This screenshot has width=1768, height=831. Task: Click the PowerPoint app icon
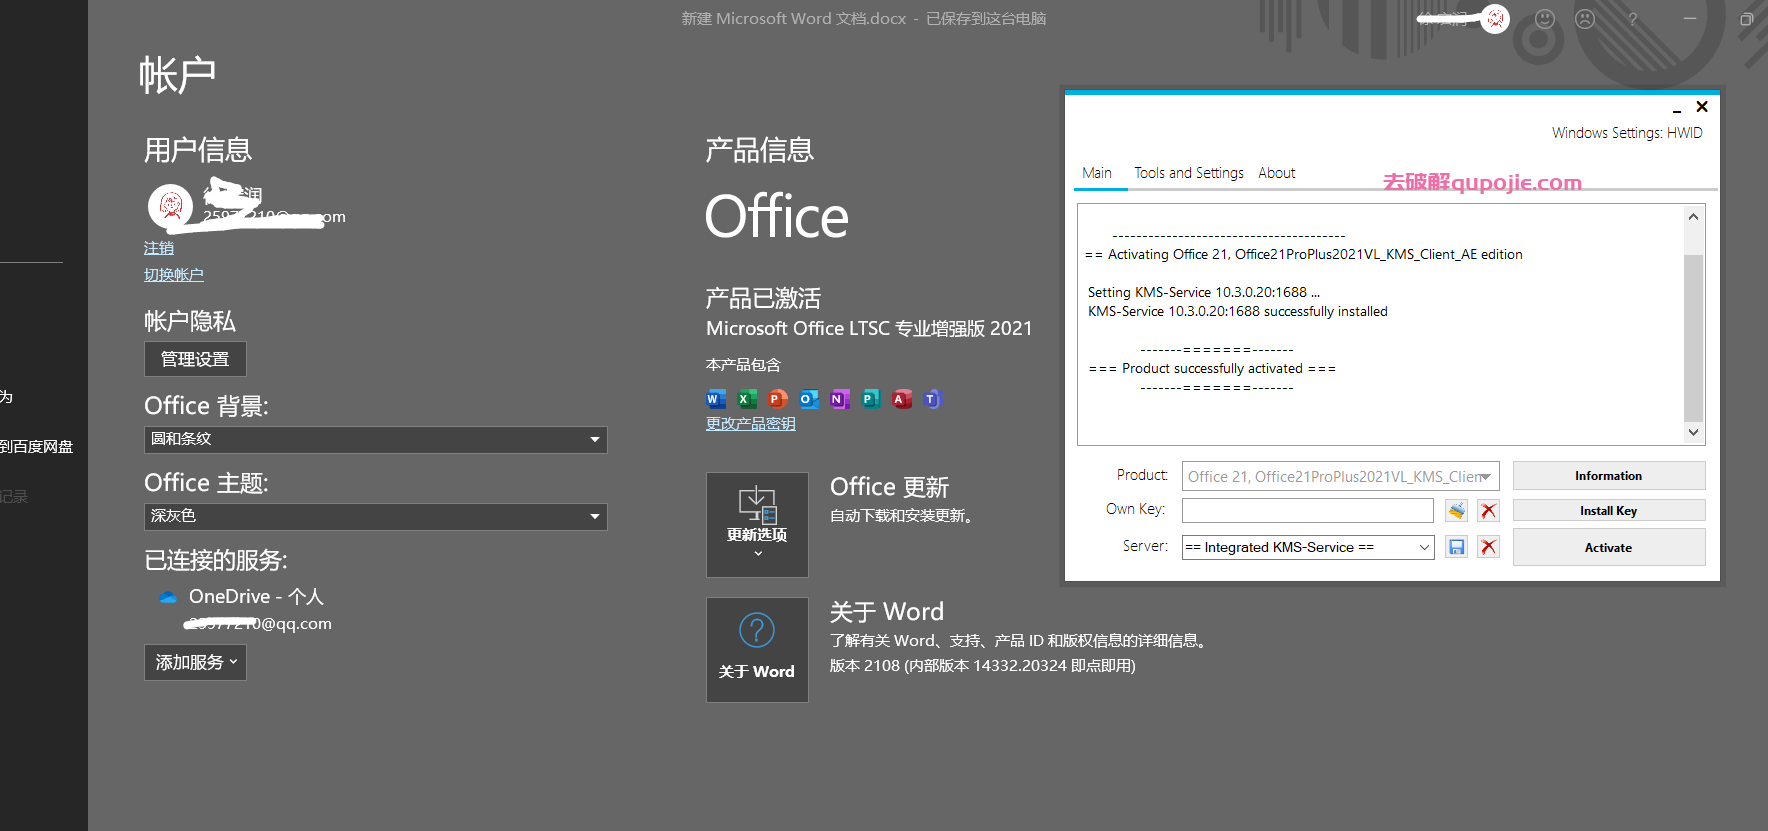click(778, 399)
